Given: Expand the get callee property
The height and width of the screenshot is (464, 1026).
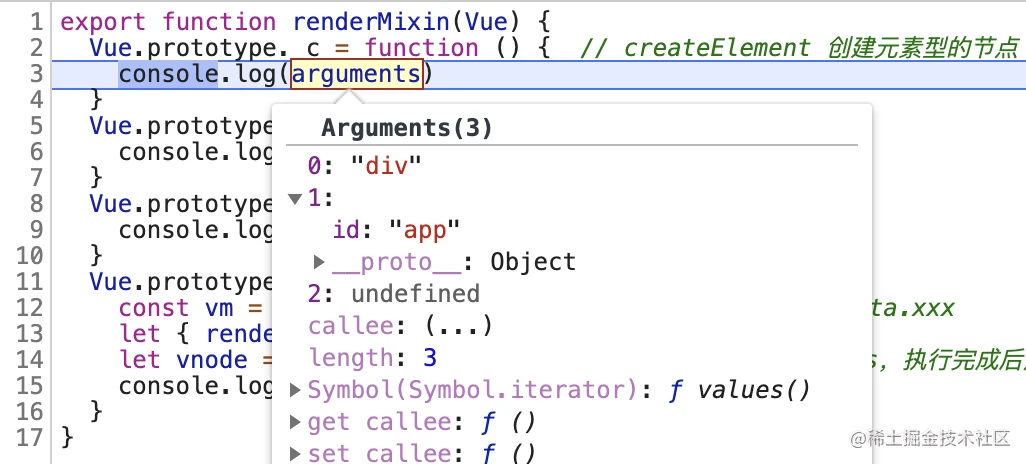Looking at the screenshot, I should click(x=295, y=422).
